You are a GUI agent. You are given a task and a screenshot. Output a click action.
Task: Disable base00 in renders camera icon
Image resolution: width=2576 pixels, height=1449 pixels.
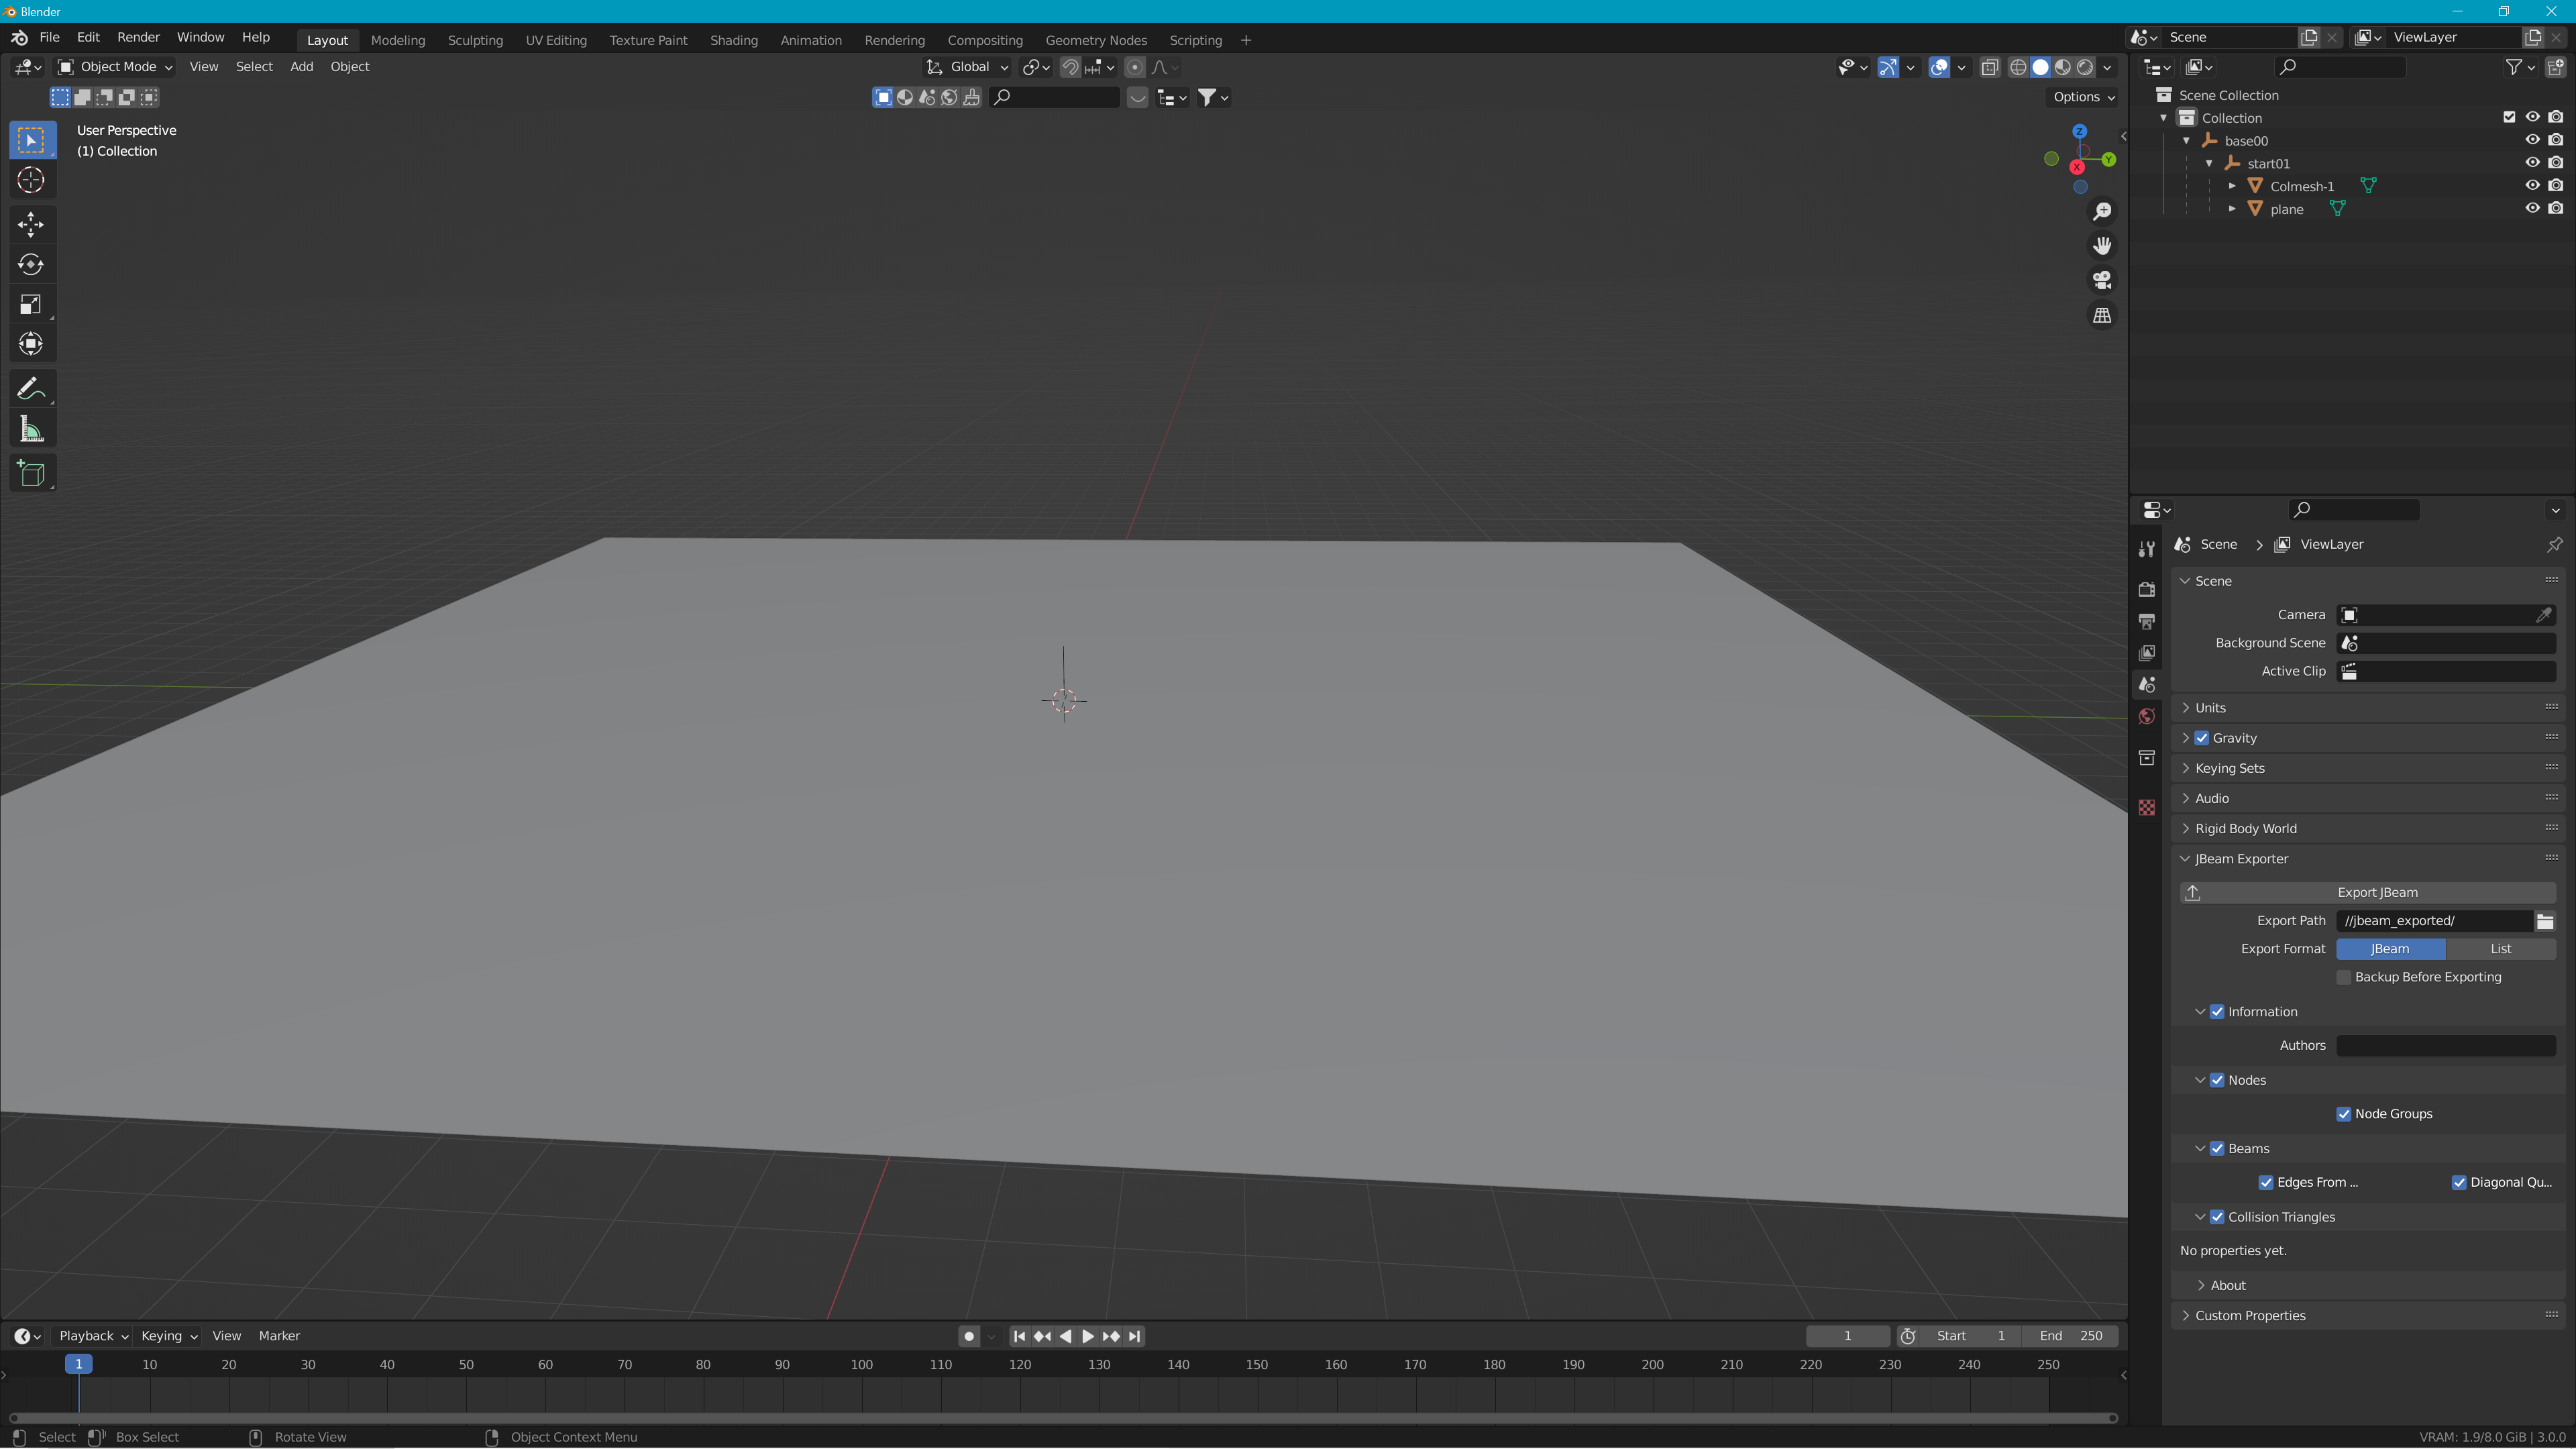[x=2556, y=140]
